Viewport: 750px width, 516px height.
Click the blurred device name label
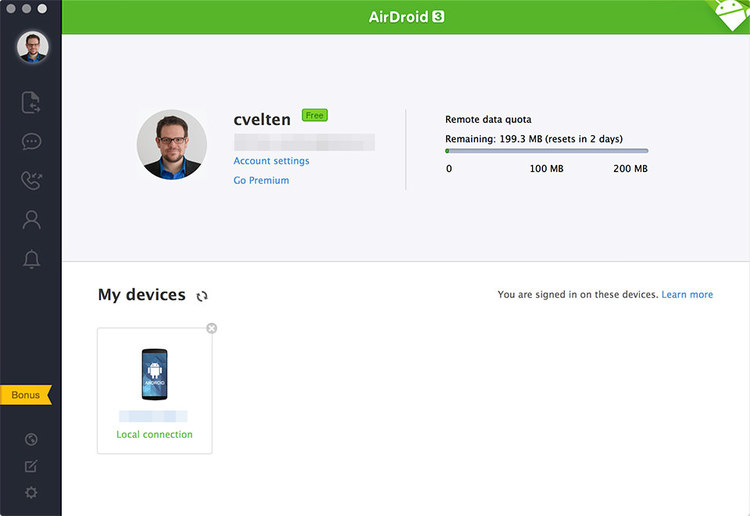(153, 416)
